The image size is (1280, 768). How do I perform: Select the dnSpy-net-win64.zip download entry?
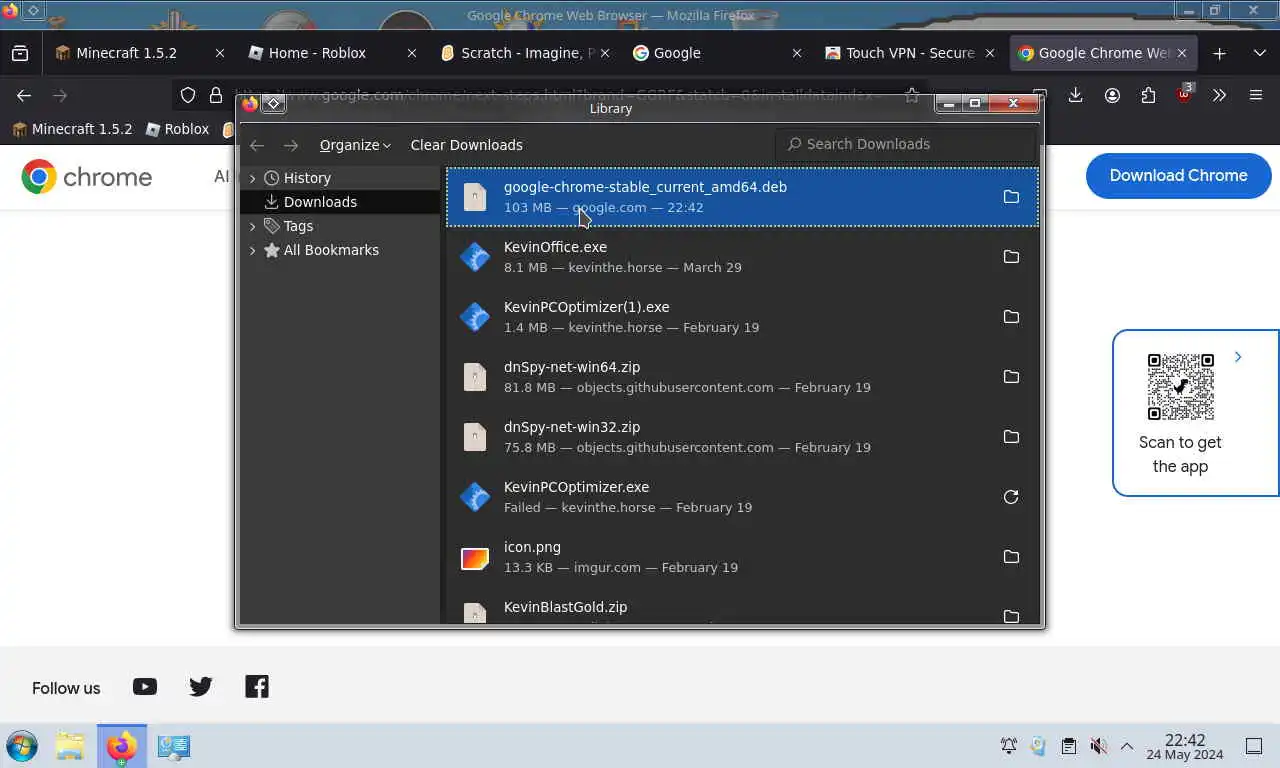(742, 377)
